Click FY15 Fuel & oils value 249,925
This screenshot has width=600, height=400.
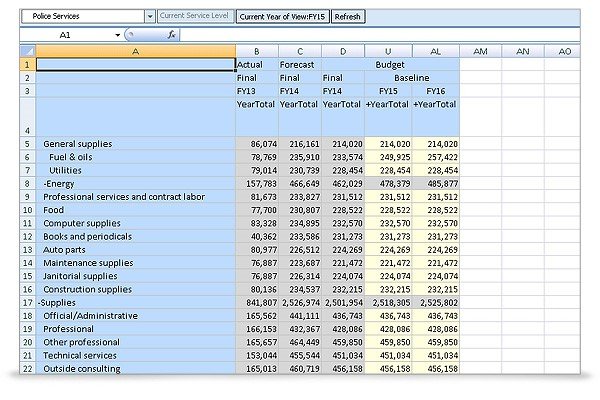(388, 157)
